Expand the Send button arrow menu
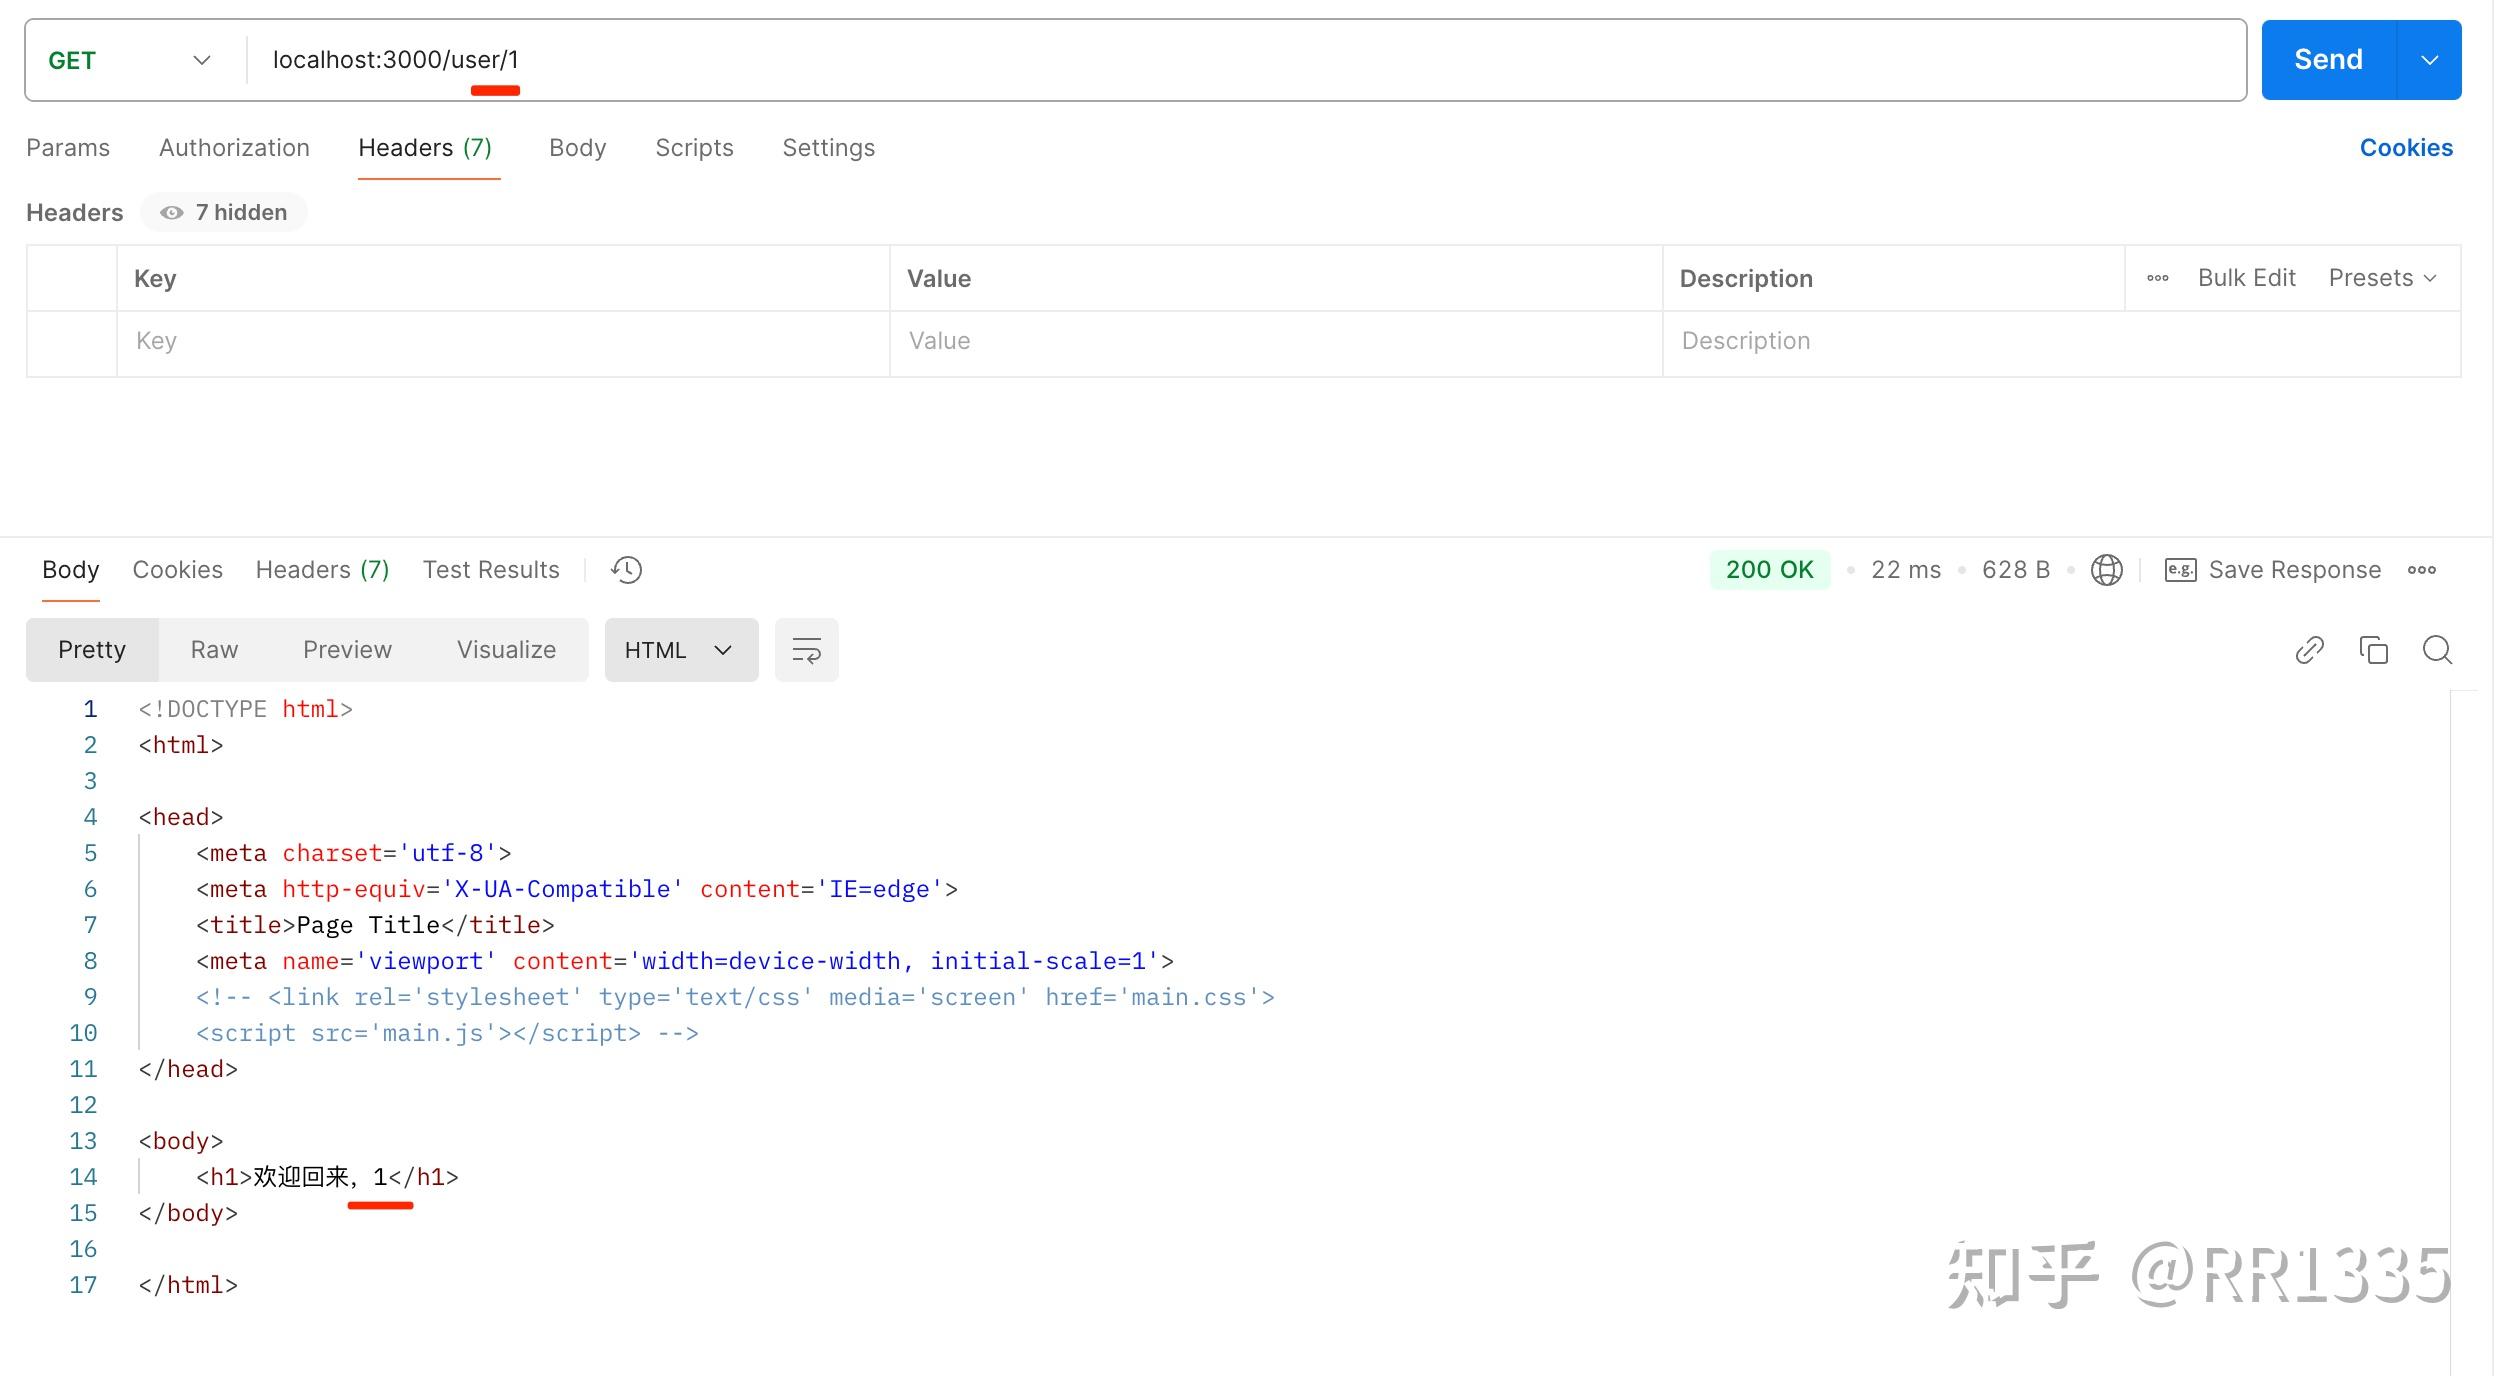 [2429, 60]
